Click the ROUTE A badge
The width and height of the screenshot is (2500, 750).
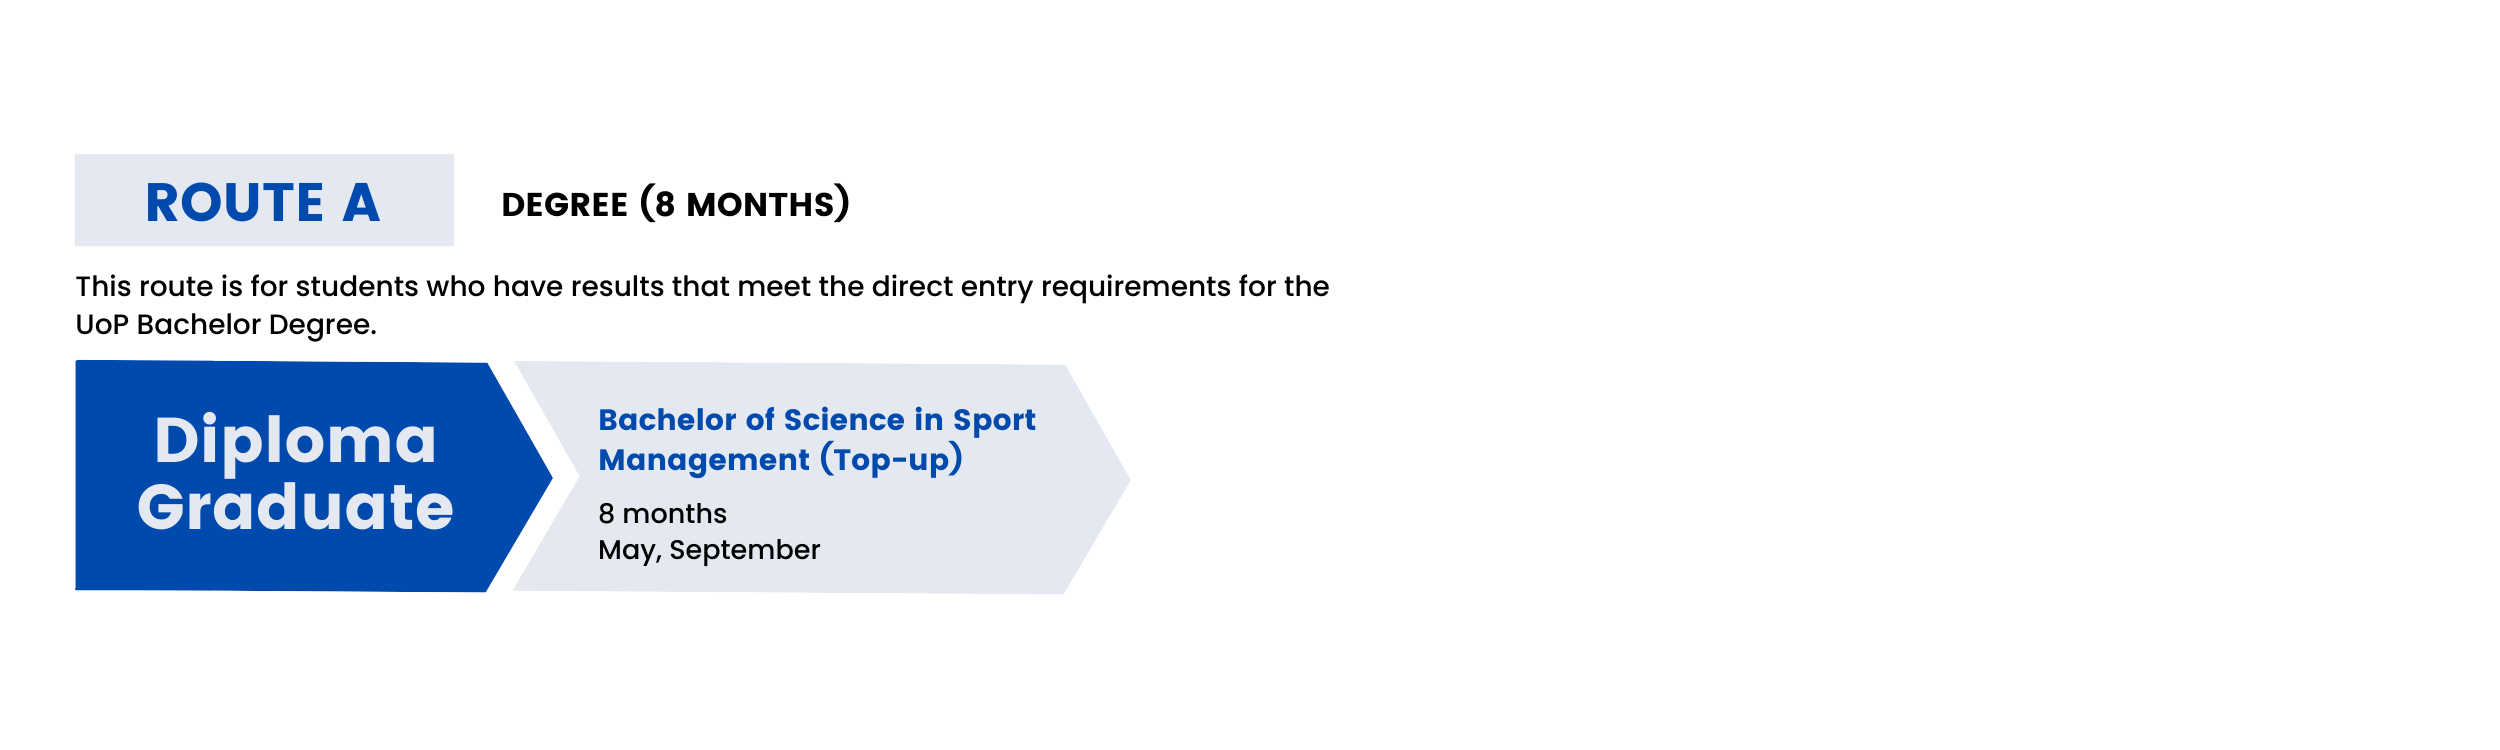(264, 200)
